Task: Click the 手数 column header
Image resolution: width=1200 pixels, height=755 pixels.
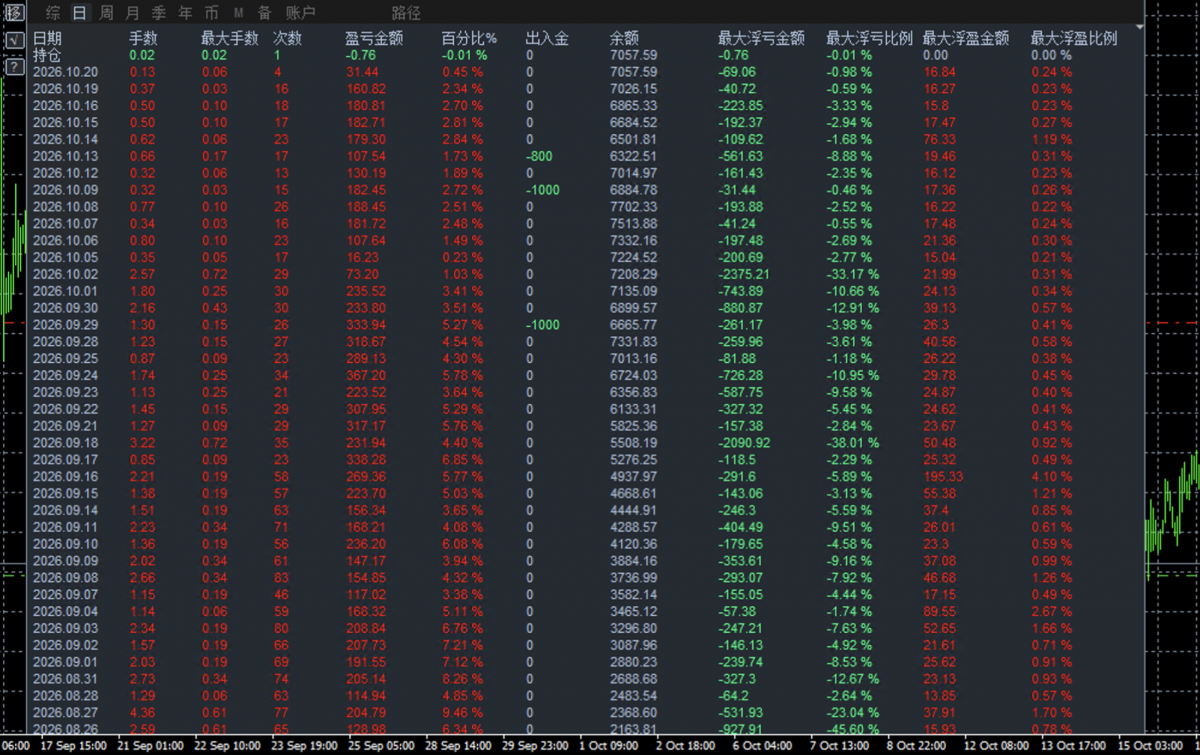Action: (144, 38)
